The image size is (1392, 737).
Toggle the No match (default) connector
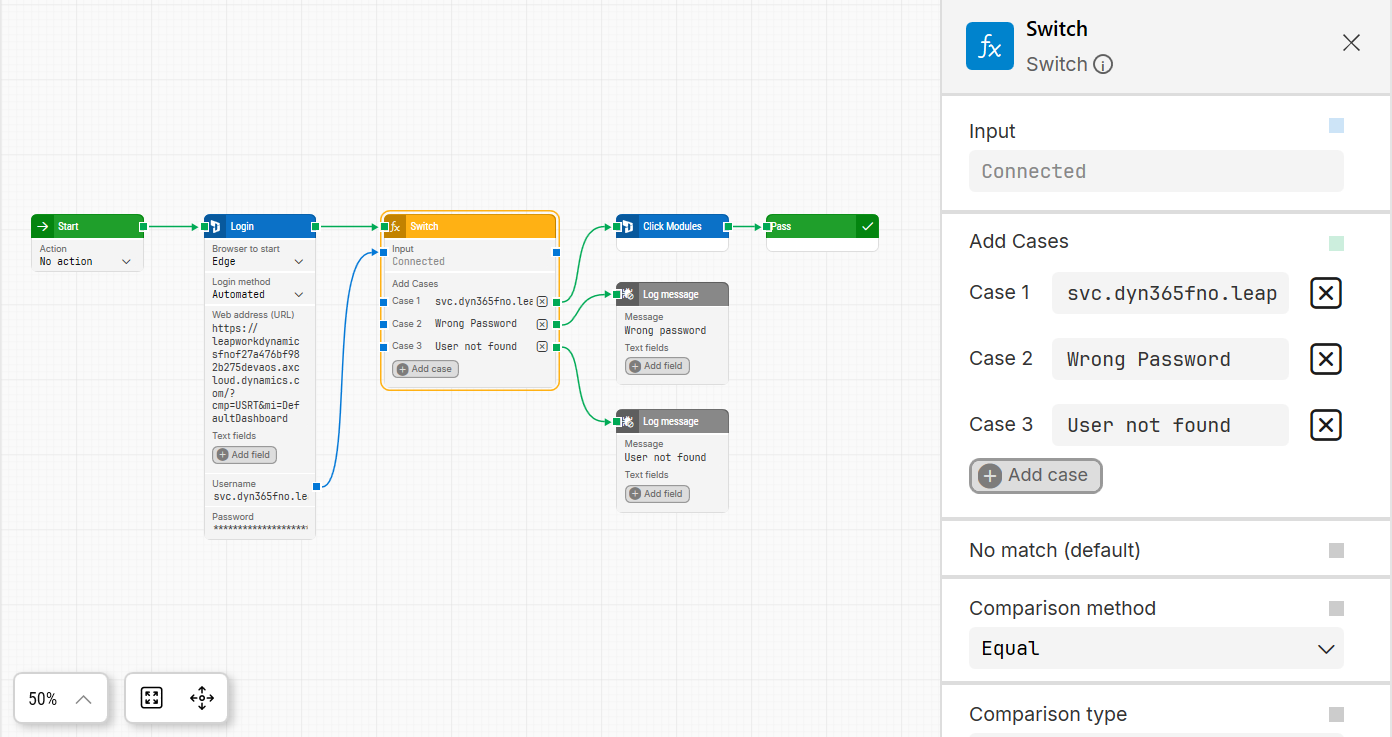[1336, 551]
